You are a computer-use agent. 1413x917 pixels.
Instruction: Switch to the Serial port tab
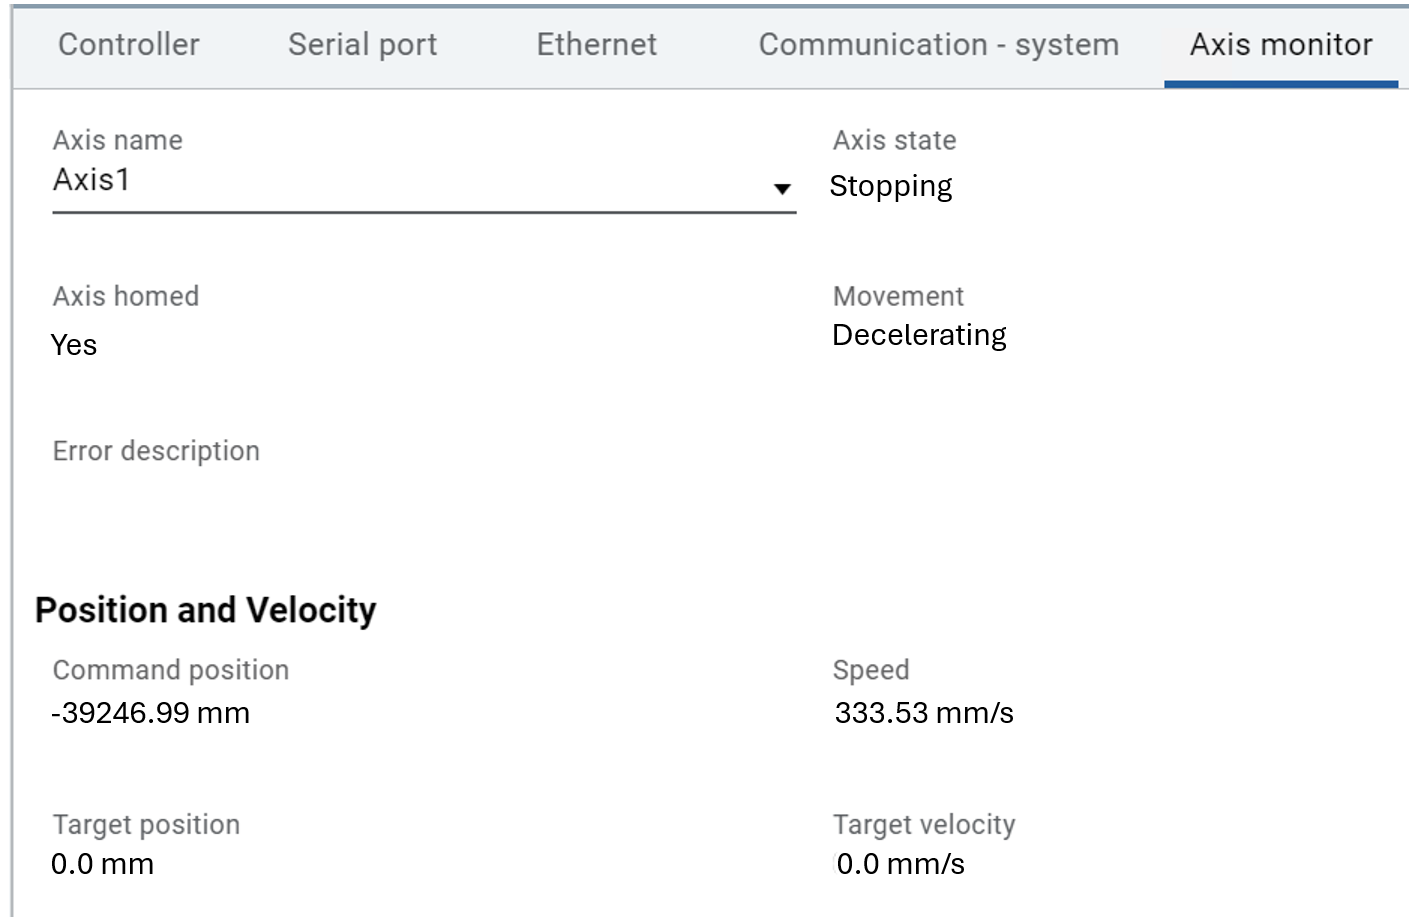pyautogui.click(x=362, y=45)
